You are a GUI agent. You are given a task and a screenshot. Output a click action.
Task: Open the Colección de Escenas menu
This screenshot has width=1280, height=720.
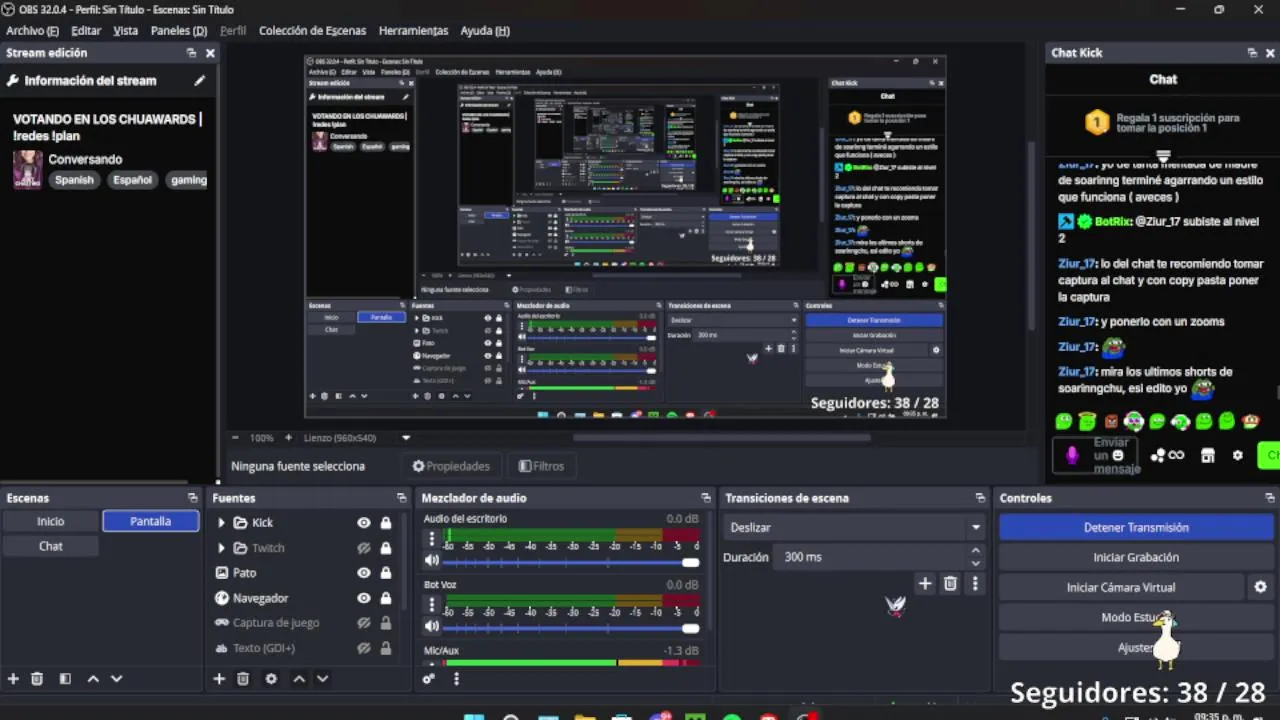coord(312,31)
